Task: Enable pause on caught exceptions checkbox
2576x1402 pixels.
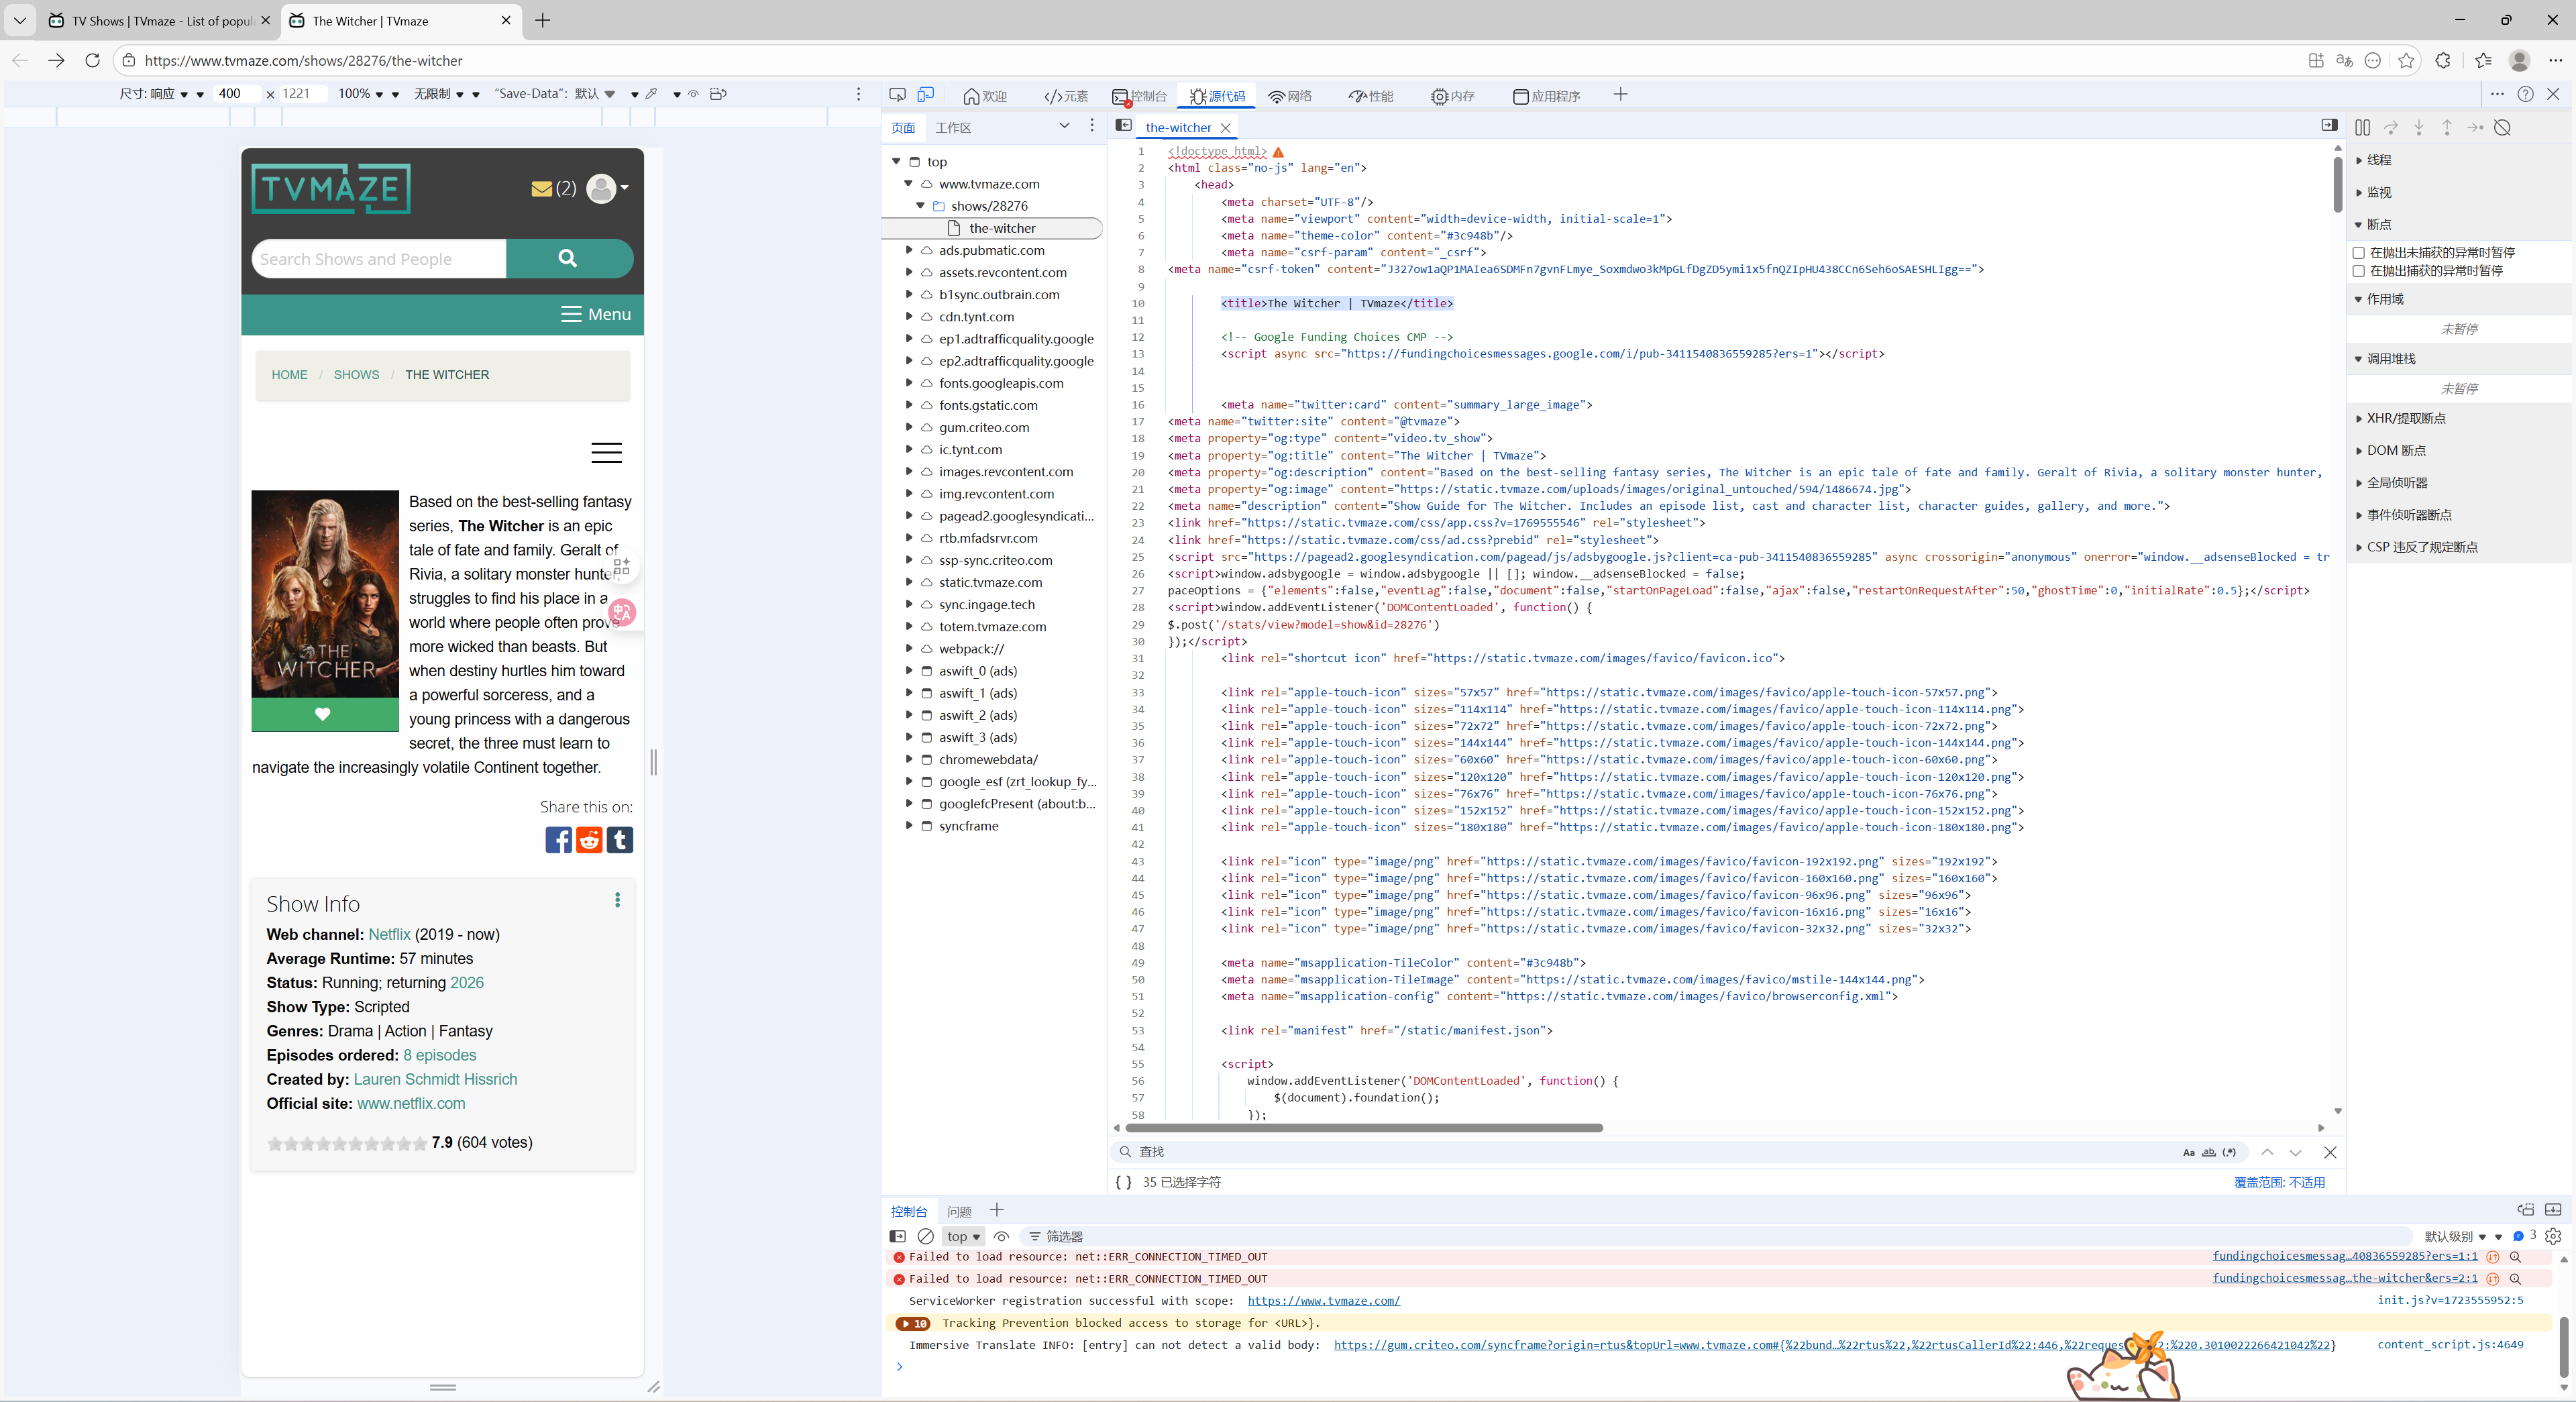Action: click(x=2359, y=271)
